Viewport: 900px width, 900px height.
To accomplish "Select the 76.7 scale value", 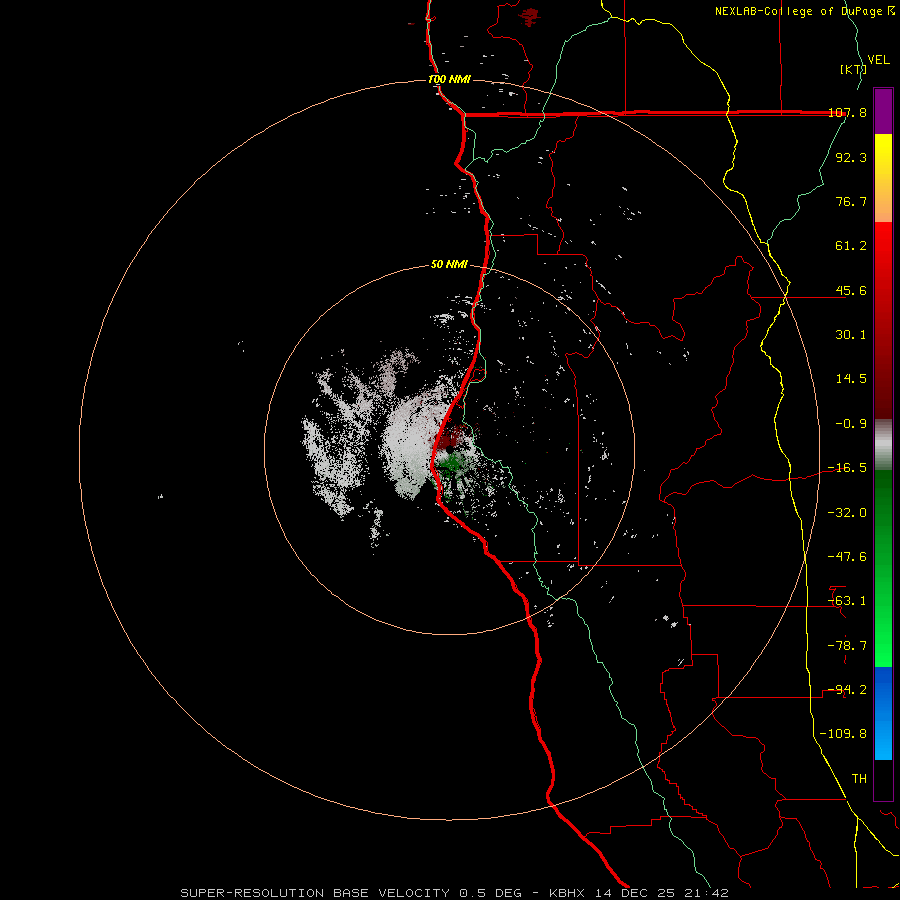I will (x=851, y=201).
